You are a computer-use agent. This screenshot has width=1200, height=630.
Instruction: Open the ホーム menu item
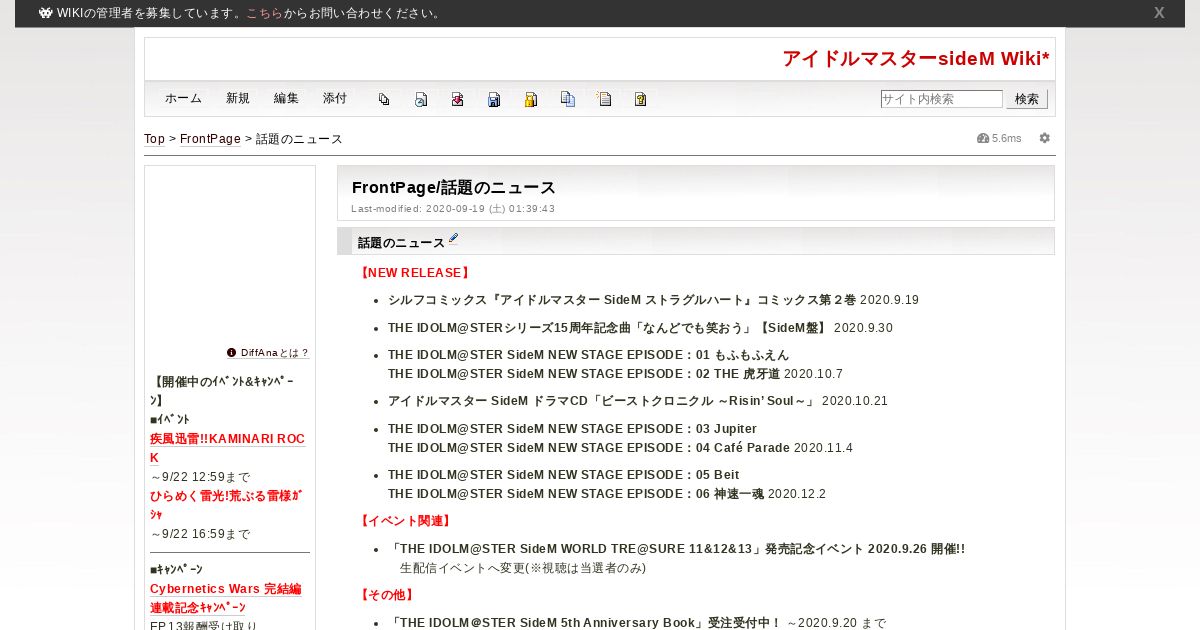click(x=183, y=98)
